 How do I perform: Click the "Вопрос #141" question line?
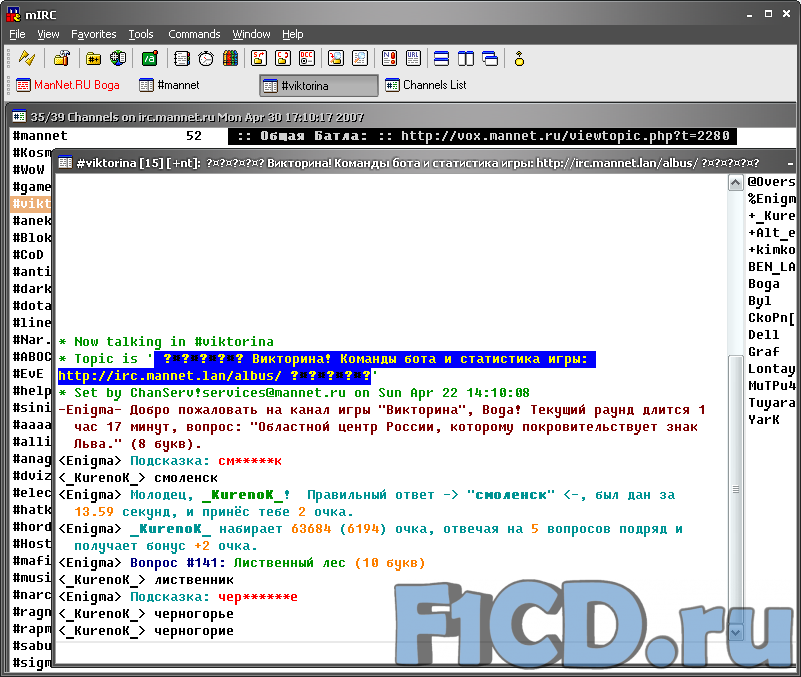coord(242,563)
